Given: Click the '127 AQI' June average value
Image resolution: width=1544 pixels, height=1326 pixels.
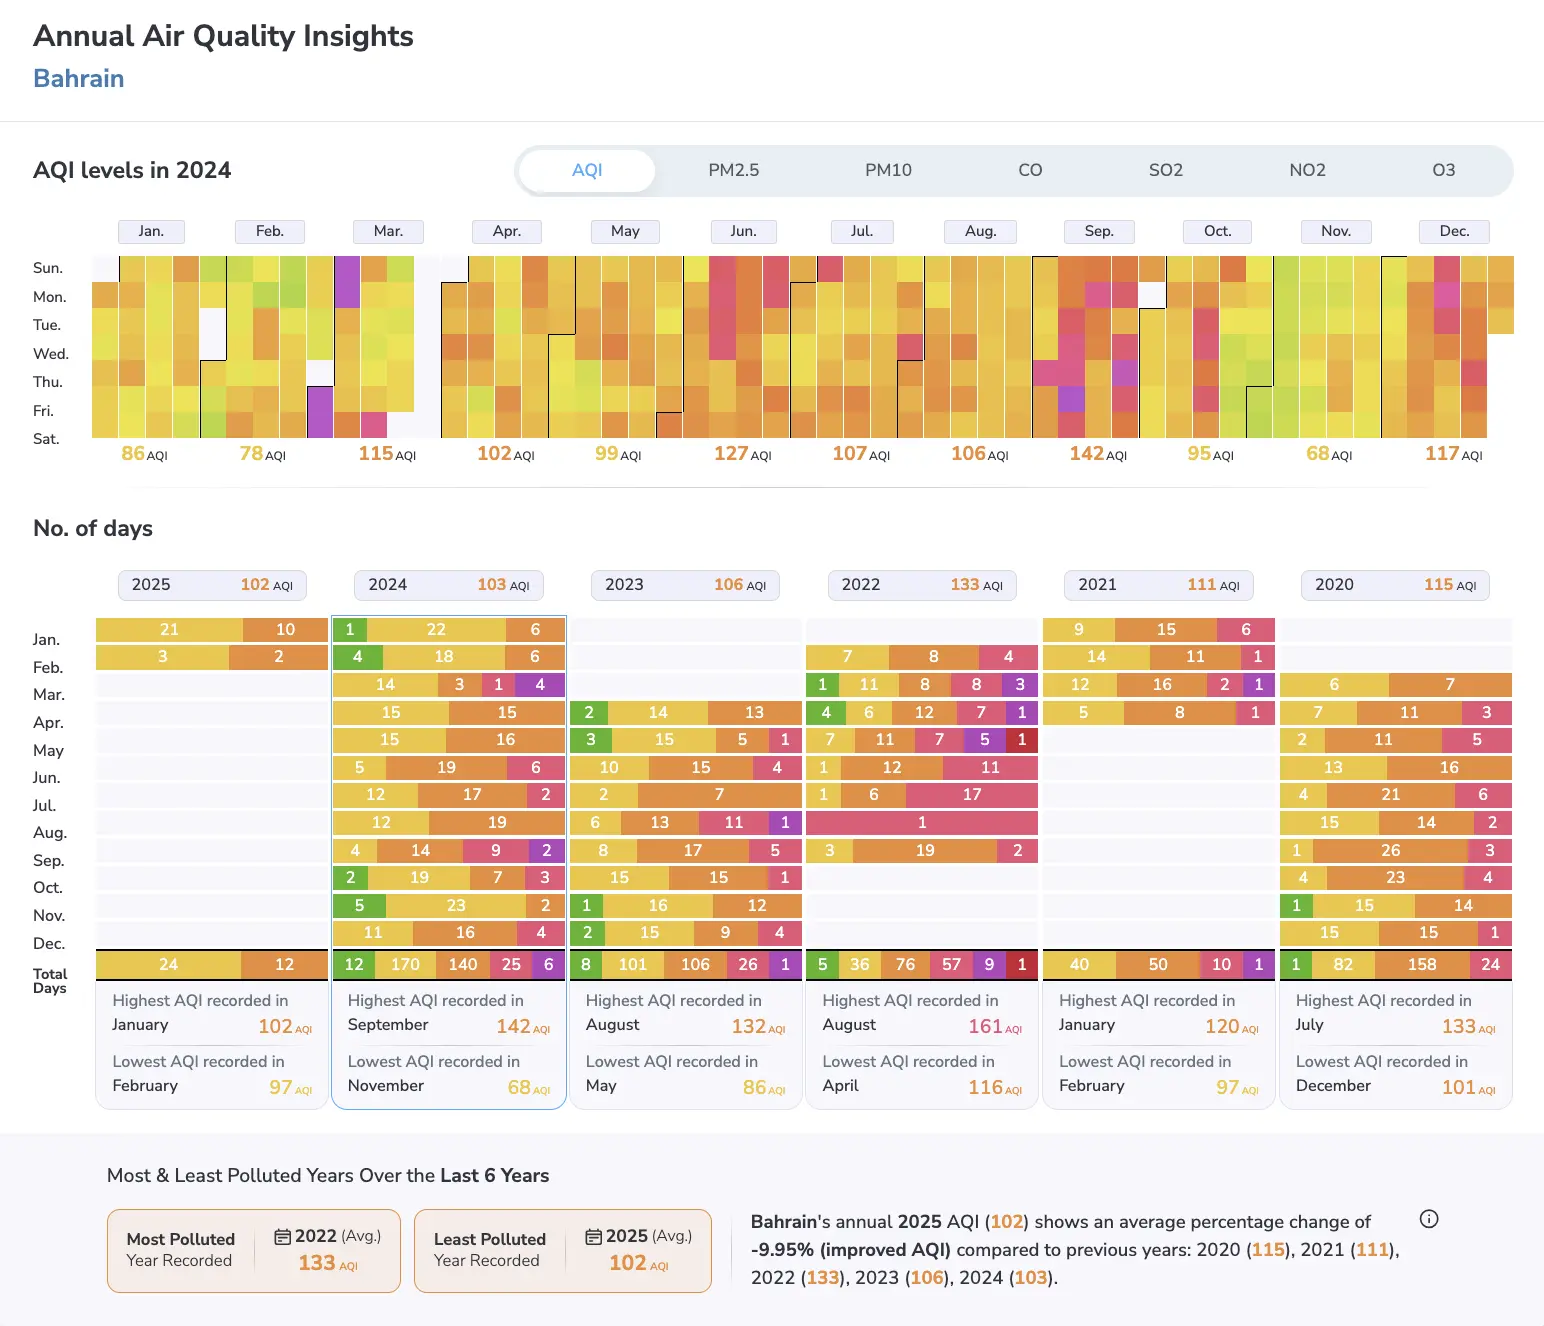Looking at the screenshot, I should pos(743,454).
